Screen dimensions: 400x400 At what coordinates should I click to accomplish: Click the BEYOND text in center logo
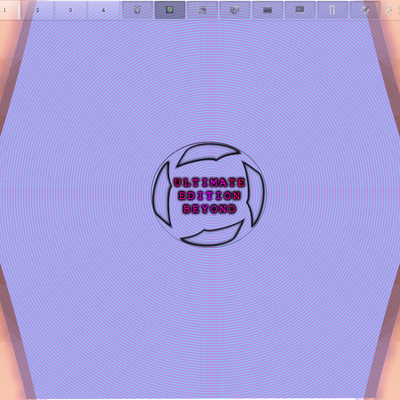pos(209,209)
